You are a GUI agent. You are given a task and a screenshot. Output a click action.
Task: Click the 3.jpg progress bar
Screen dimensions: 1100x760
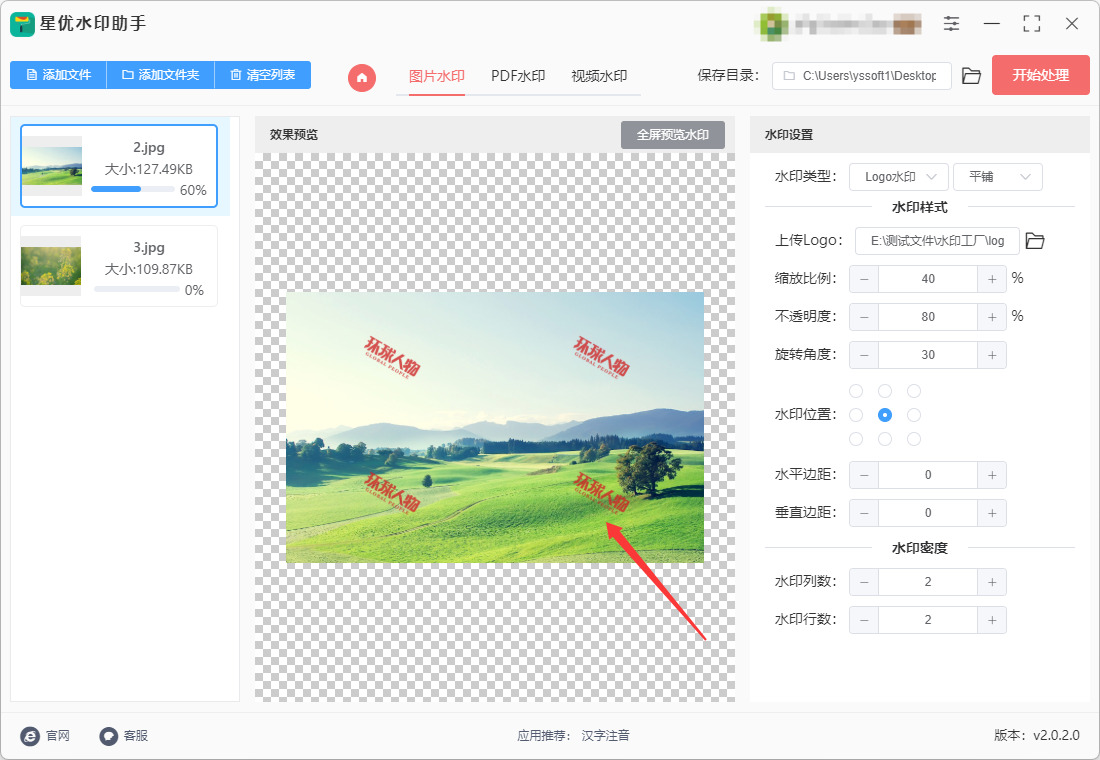coord(137,289)
